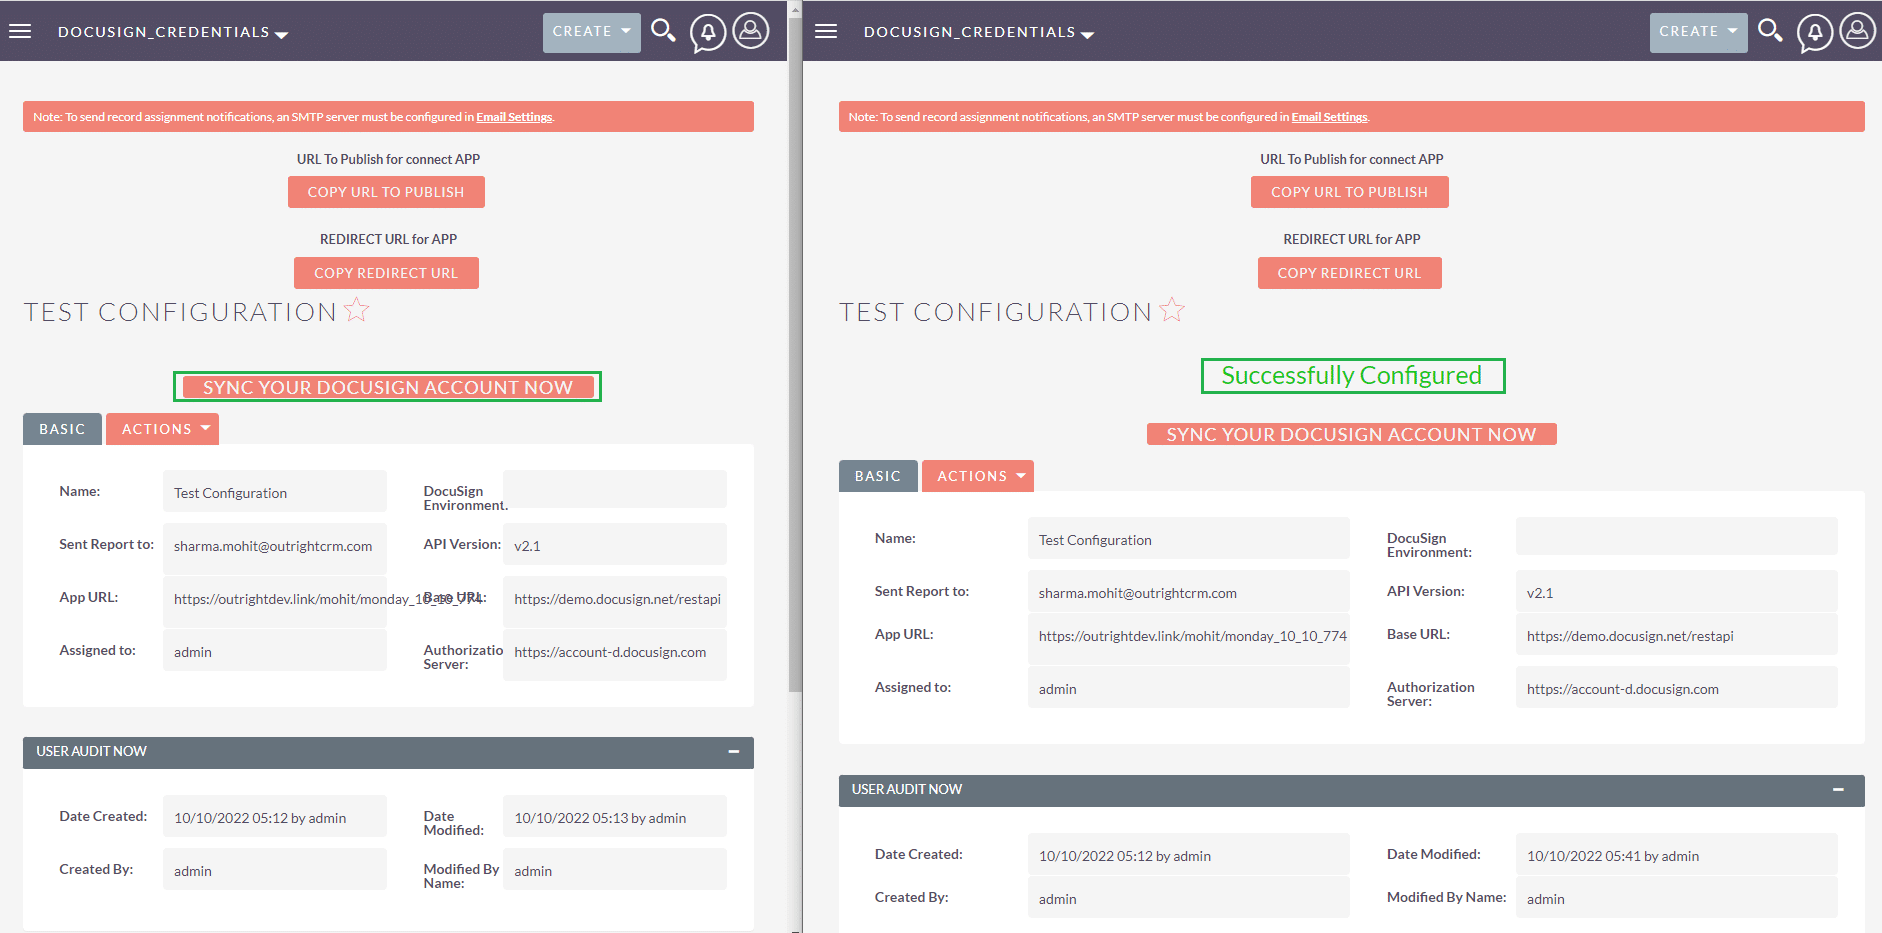Expand DOCUSIGN_CREDENTIALS module menu in left window
Image resolution: width=1882 pixels, height=933 pixels.
(x=173, y=32)
